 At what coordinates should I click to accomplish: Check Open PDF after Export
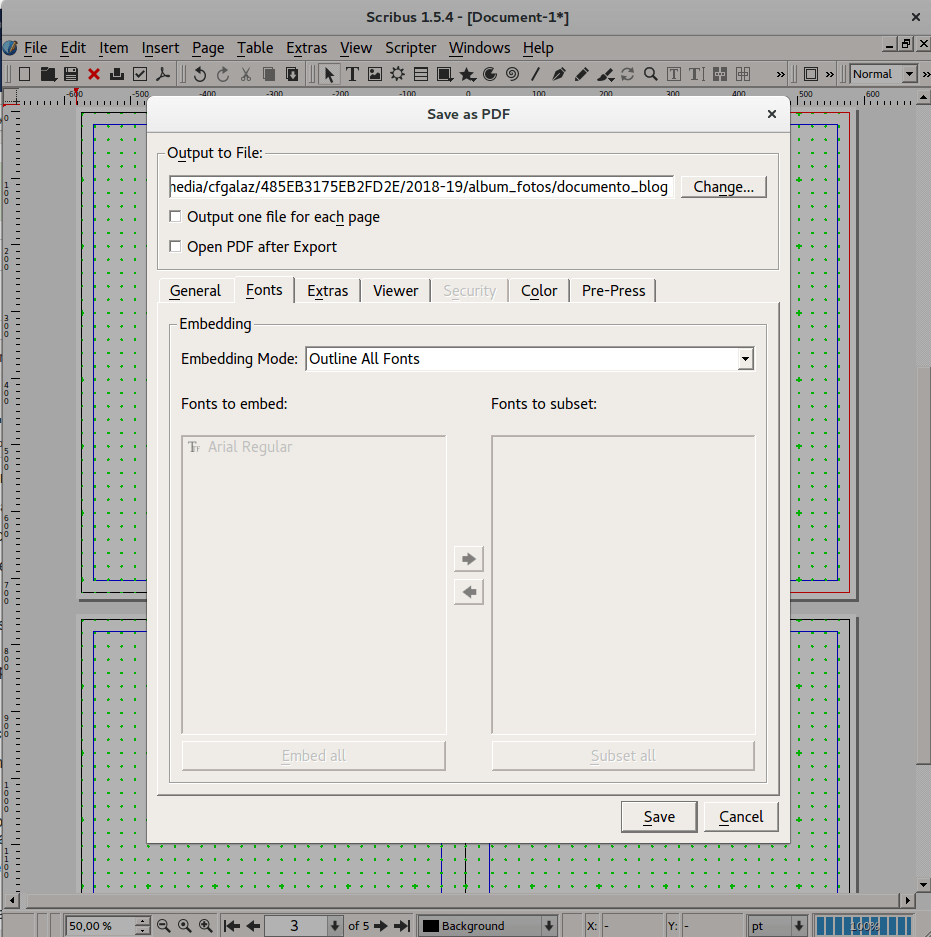[x=175, y=246]
